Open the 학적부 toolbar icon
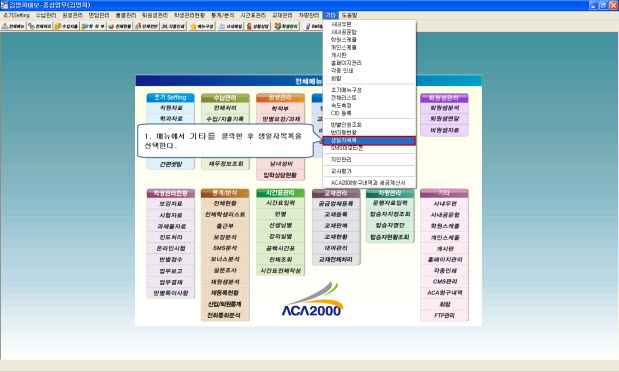The image size is (619, 372). coord(93,26)
